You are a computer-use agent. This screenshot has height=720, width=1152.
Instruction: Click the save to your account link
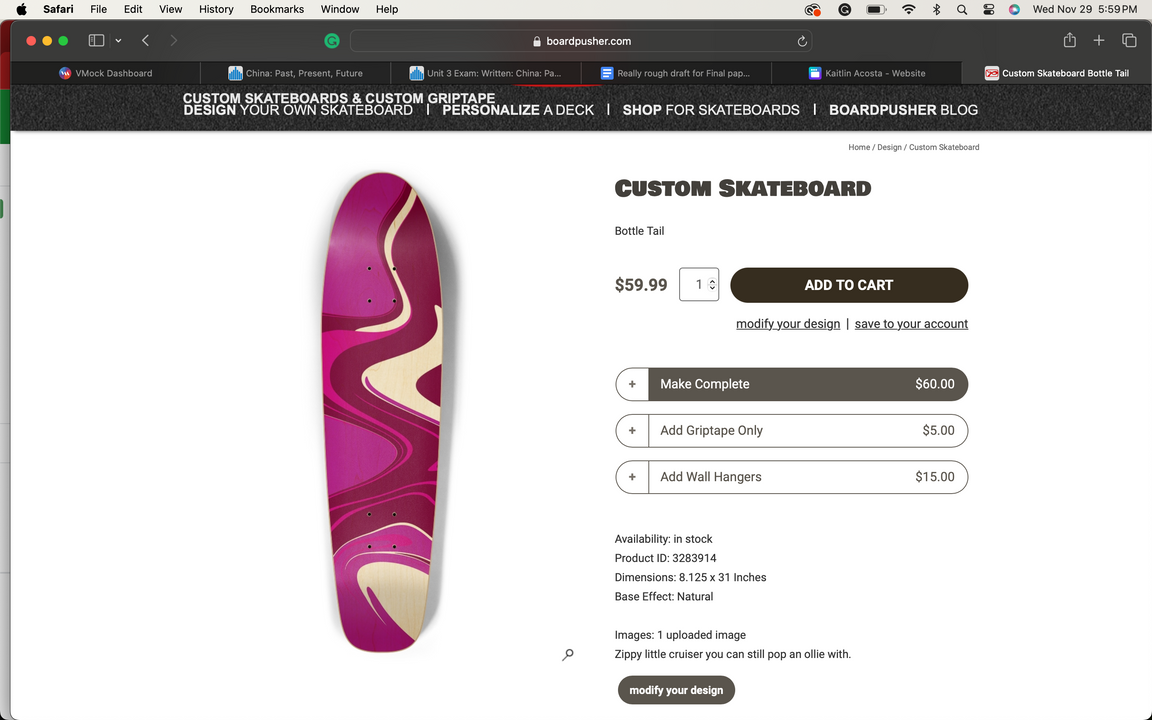tap(911, 324)
